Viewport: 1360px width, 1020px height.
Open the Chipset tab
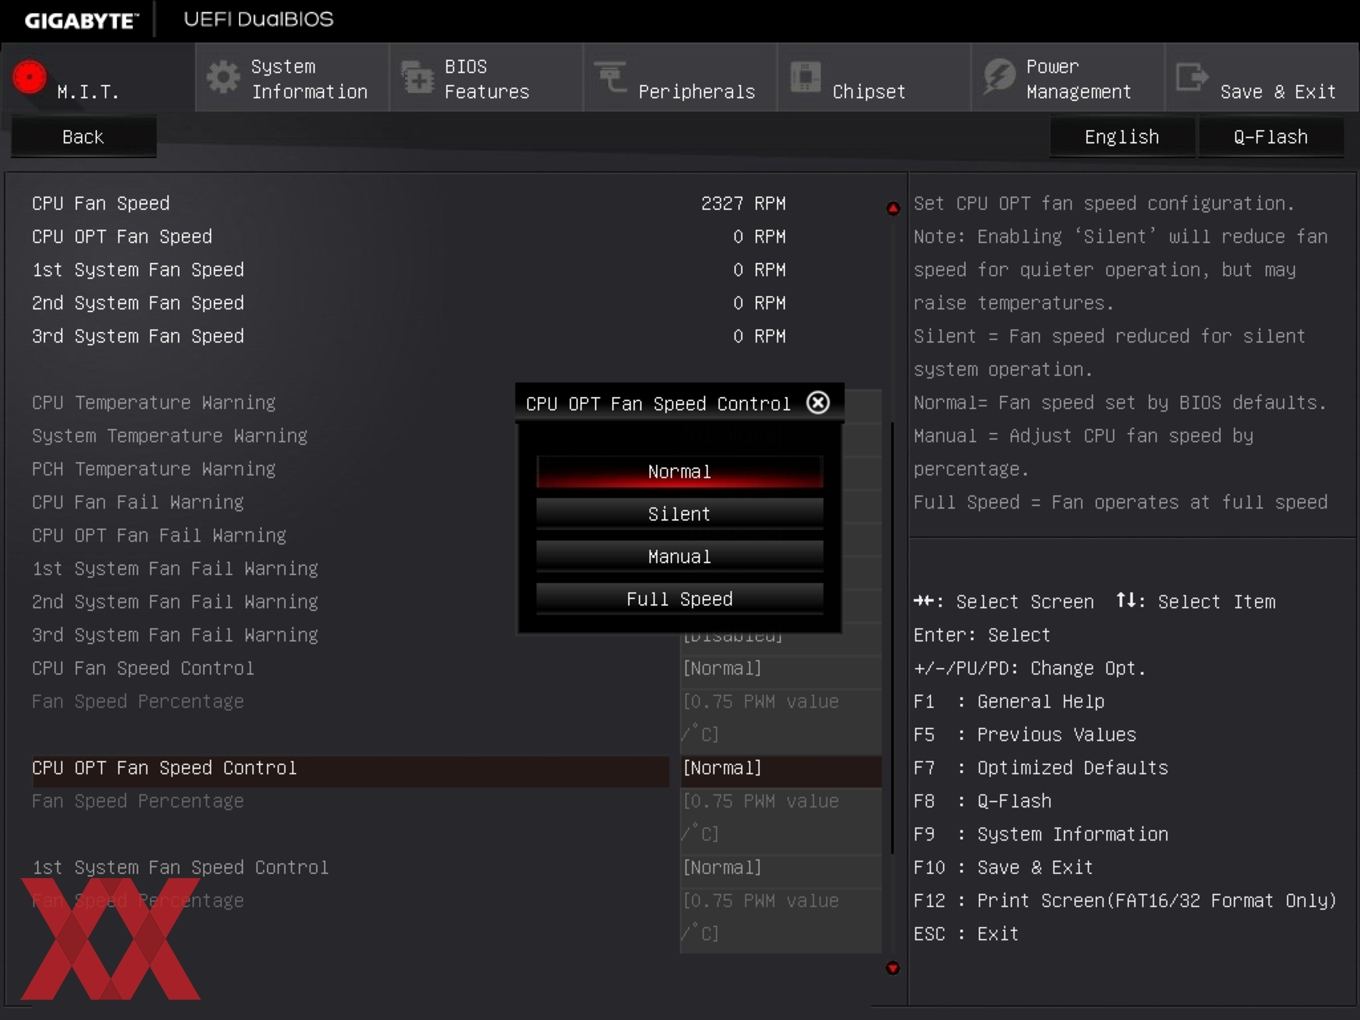(874, 77)
